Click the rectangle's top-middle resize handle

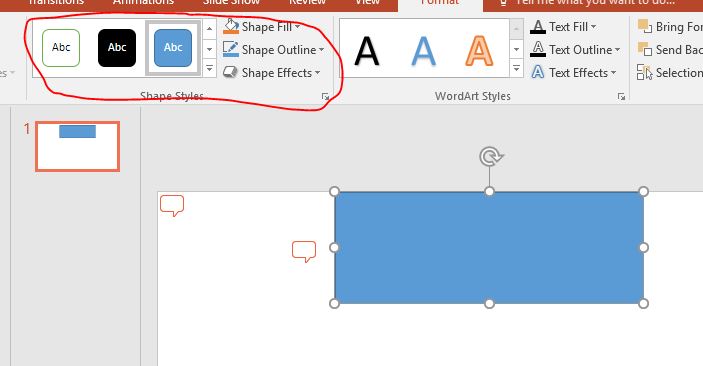coord(490,192)
